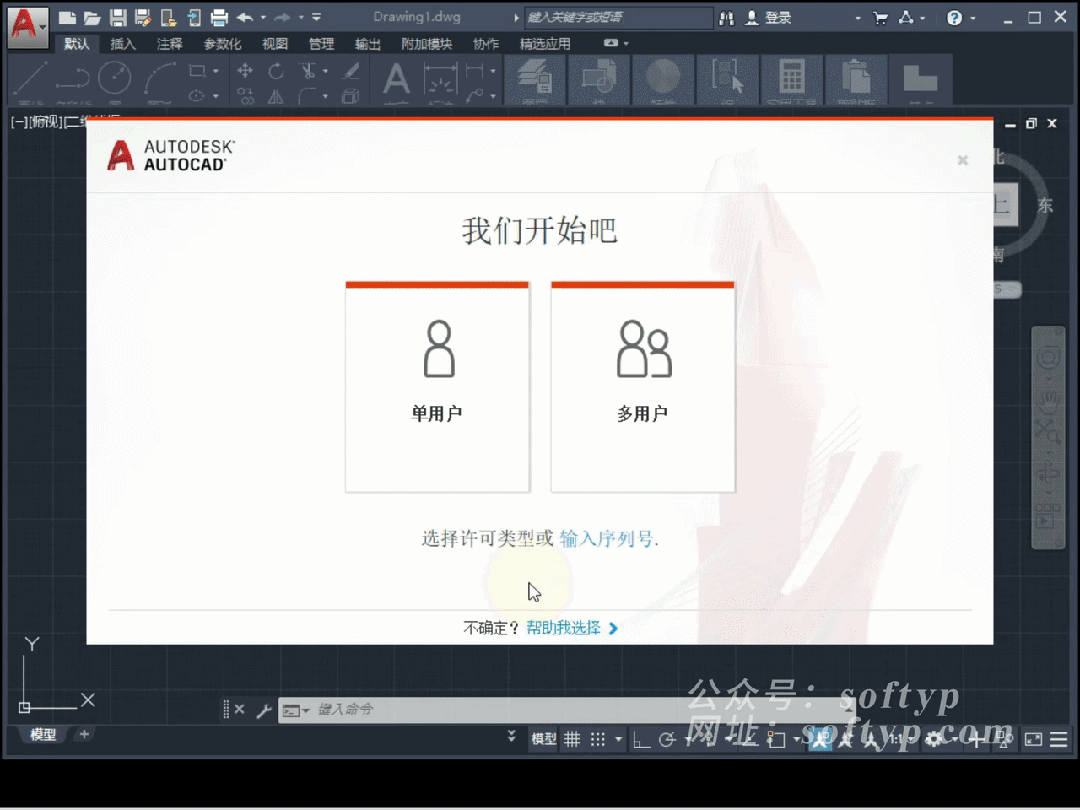Select the Rotate tool in ribbon
This screenshot has width=1080, height=810.
[x=276, y=70]
